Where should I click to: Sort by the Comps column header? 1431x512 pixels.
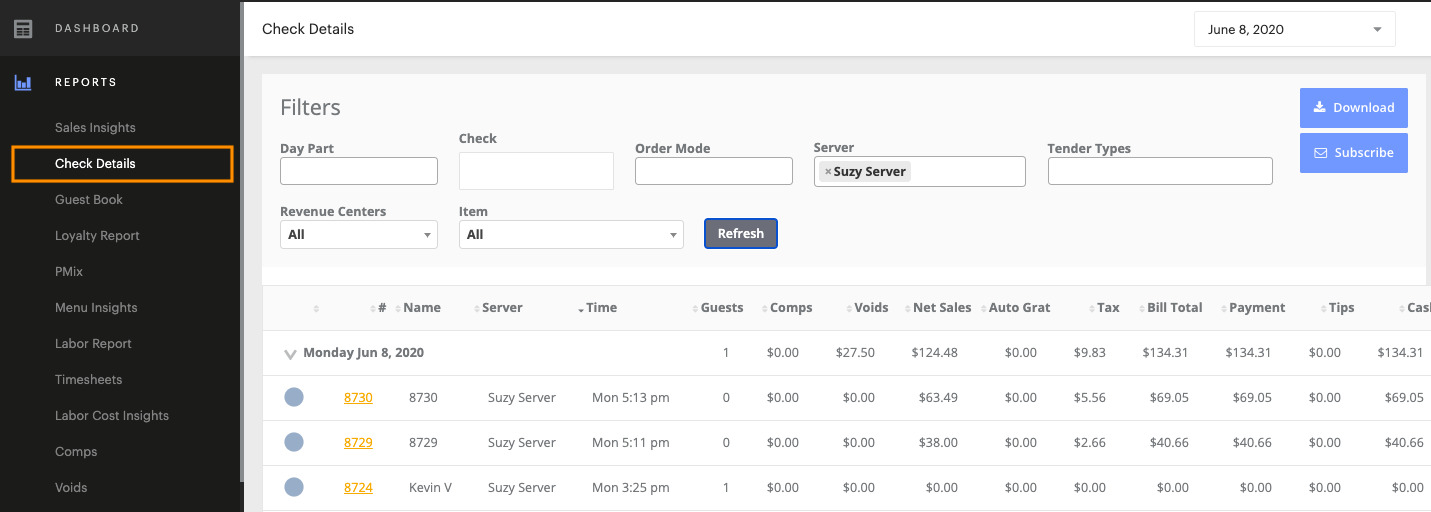pos(791,308)
